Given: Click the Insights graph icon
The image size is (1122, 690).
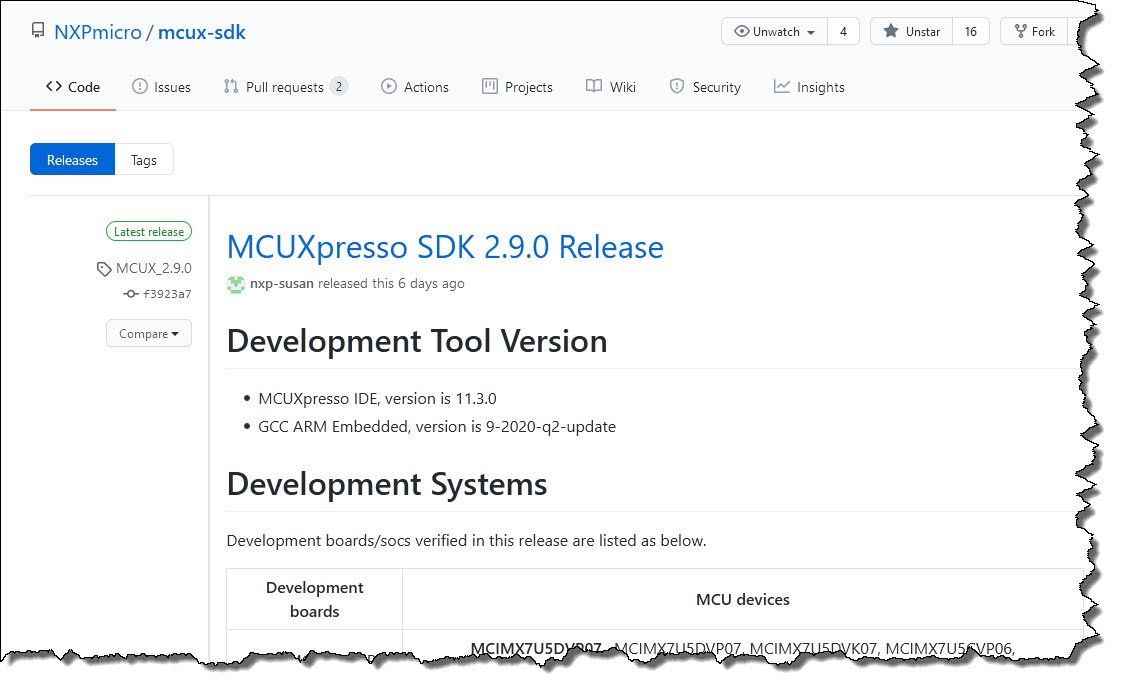Looking at the screenshot, I should pyautogui.click(x=780, y=87).
